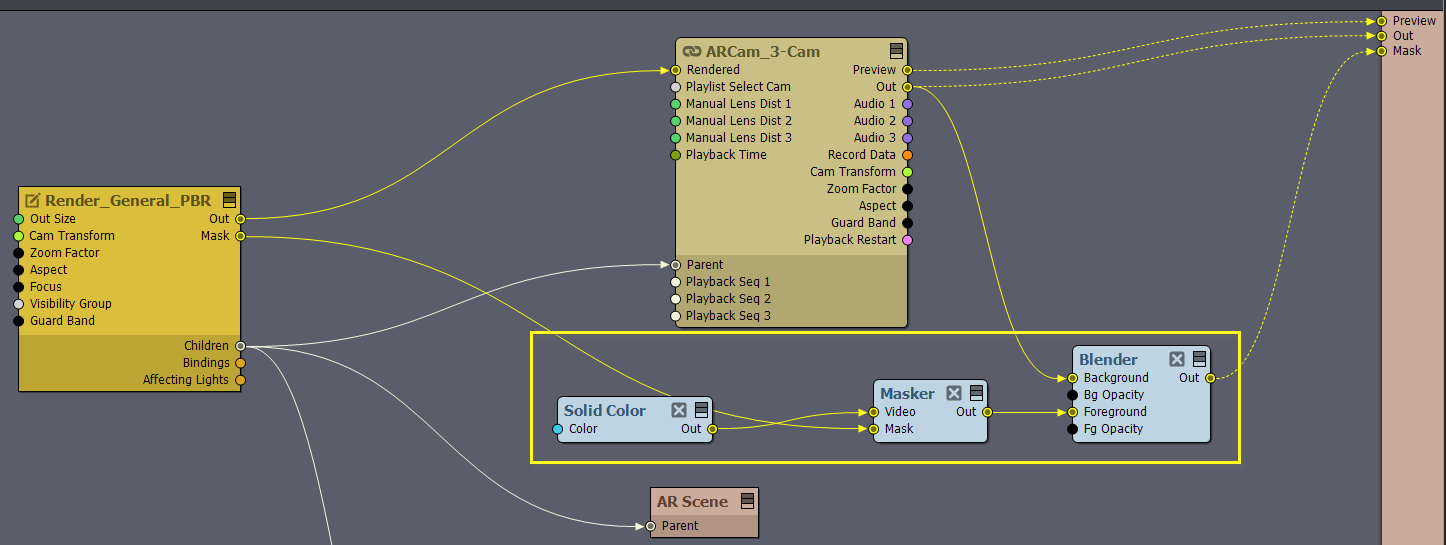Click the Affecting Lights output pin
Image resolution: width=1446 pixels, height=545 pixels.
(x=240, y=380)
